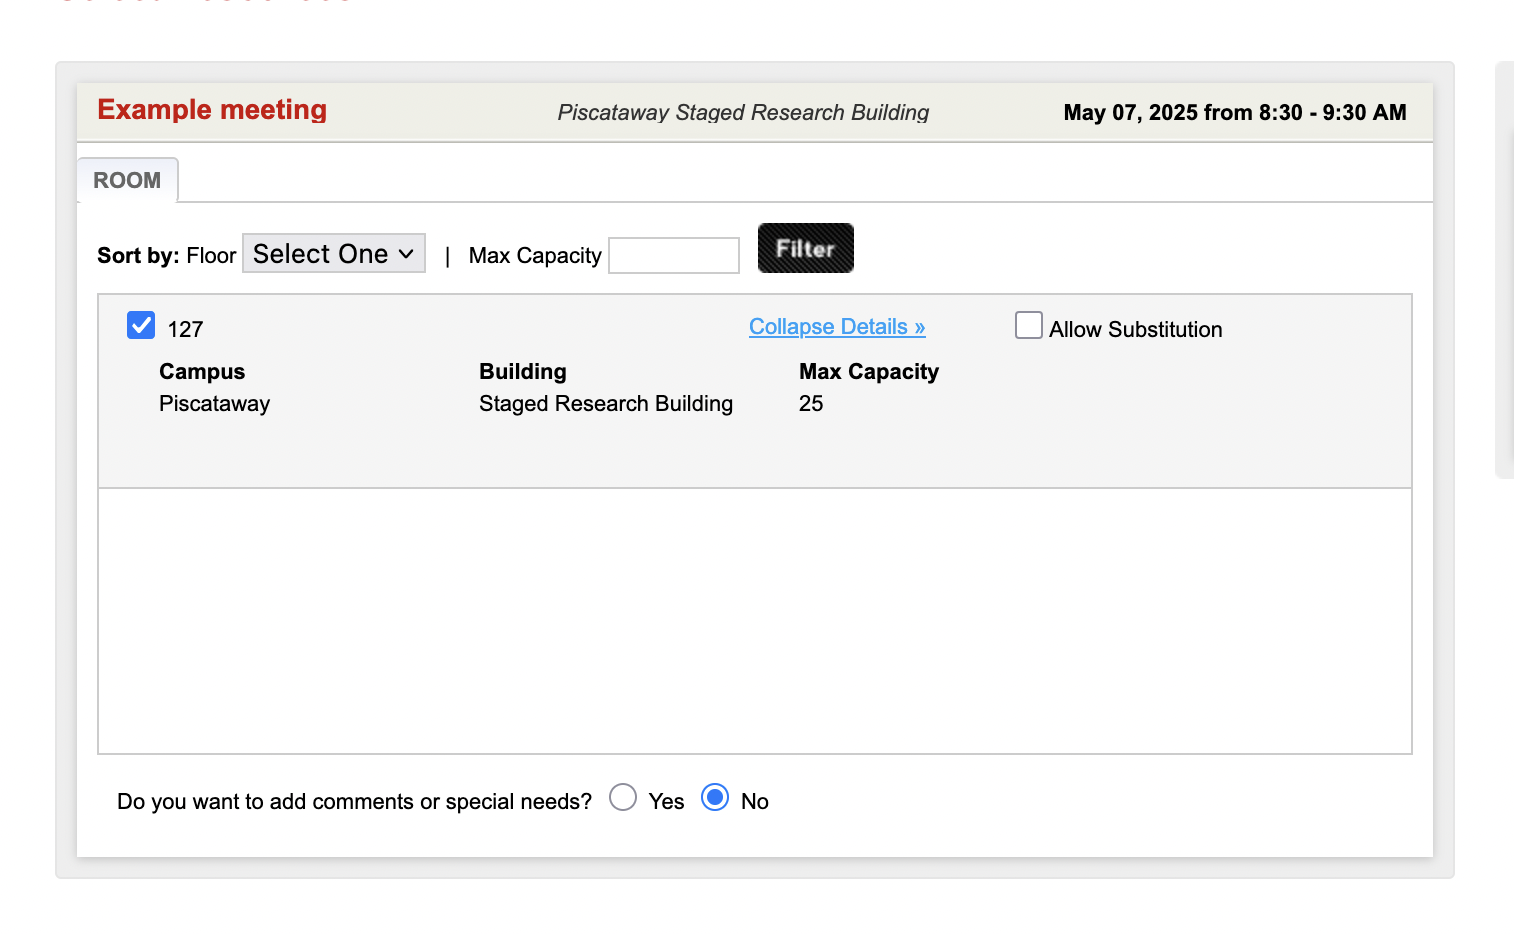Uncheck the room 127 checkbox

[x=141, y=326]
